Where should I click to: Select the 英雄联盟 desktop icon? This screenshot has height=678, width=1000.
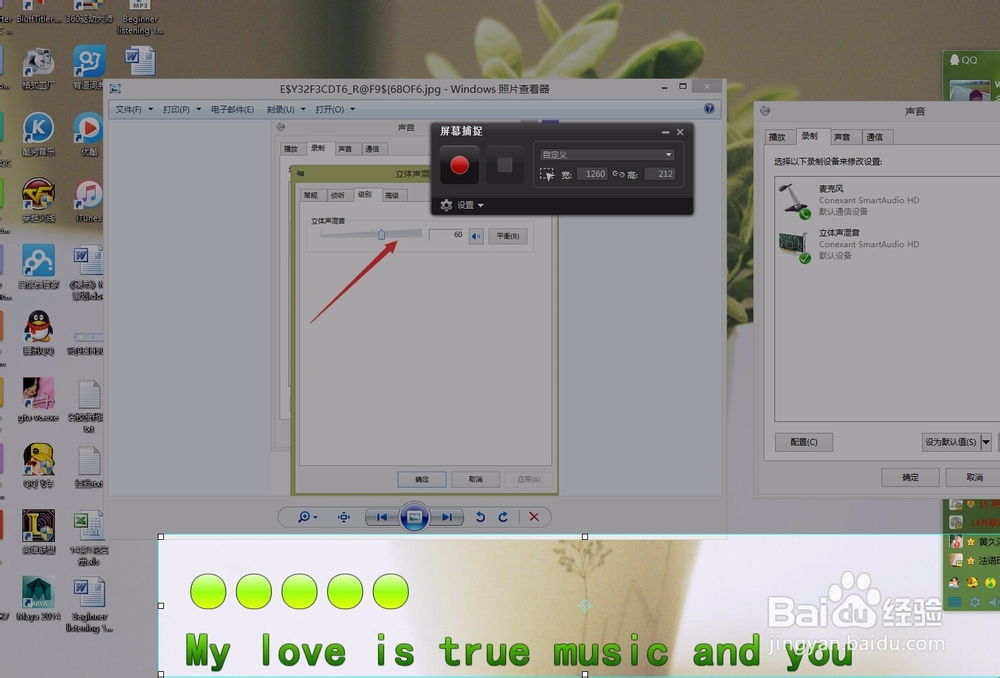(x=38, y=532)
